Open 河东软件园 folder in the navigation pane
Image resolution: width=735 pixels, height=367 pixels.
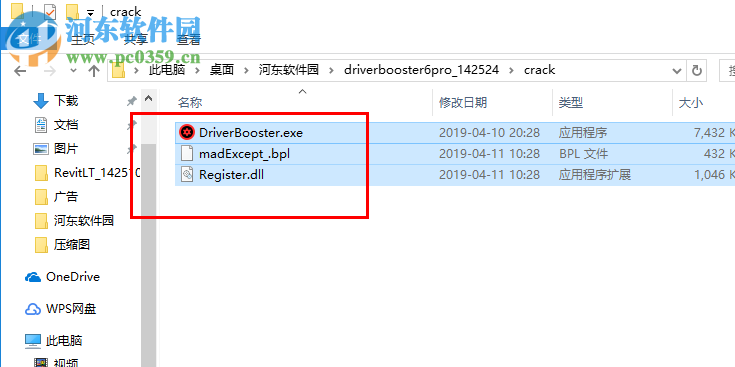point(83,220)
